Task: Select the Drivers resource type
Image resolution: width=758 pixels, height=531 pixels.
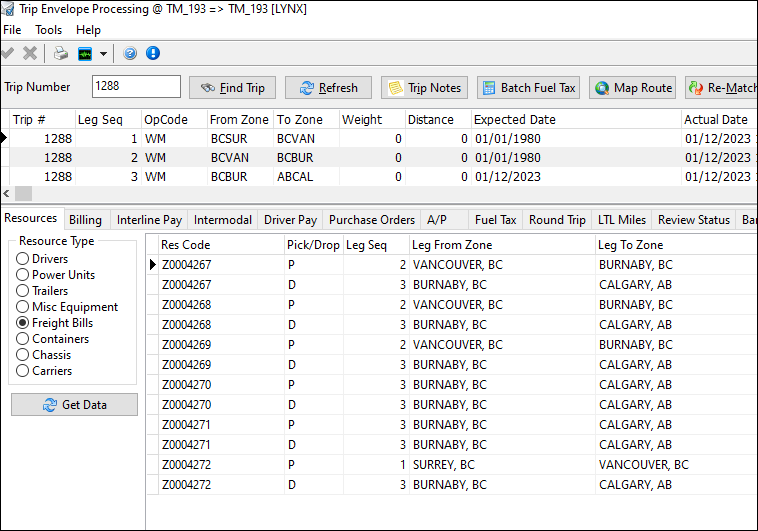Action: 23,259
